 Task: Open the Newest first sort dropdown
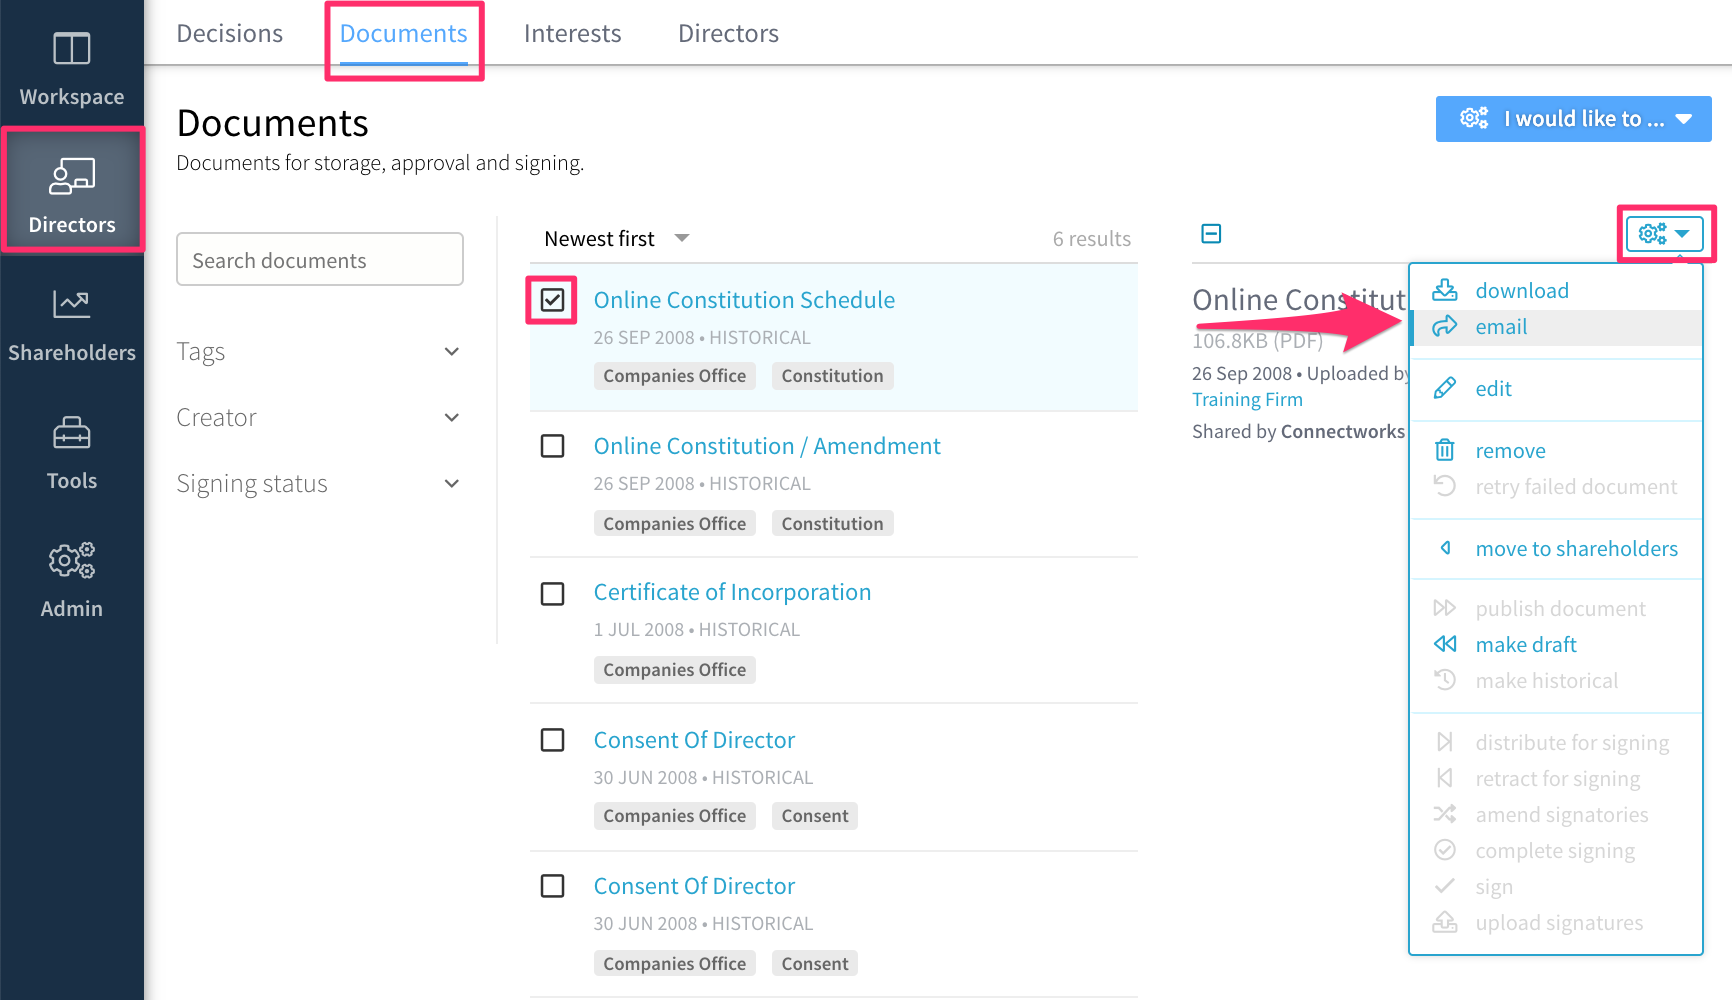tap(617, 239)
